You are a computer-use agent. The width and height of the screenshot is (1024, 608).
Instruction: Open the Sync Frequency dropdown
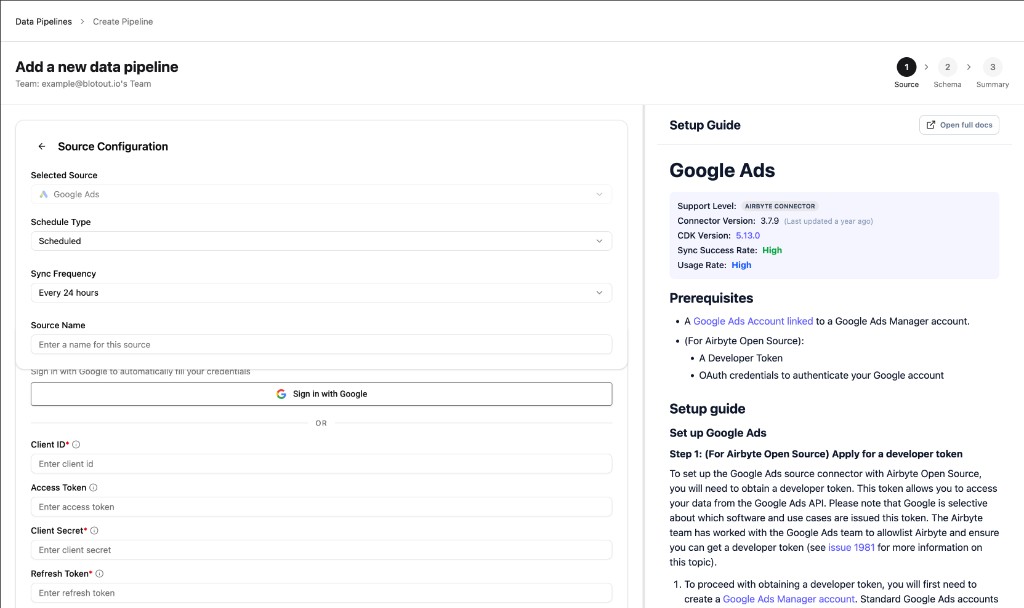pyautogui.click(x=321, y=293)
